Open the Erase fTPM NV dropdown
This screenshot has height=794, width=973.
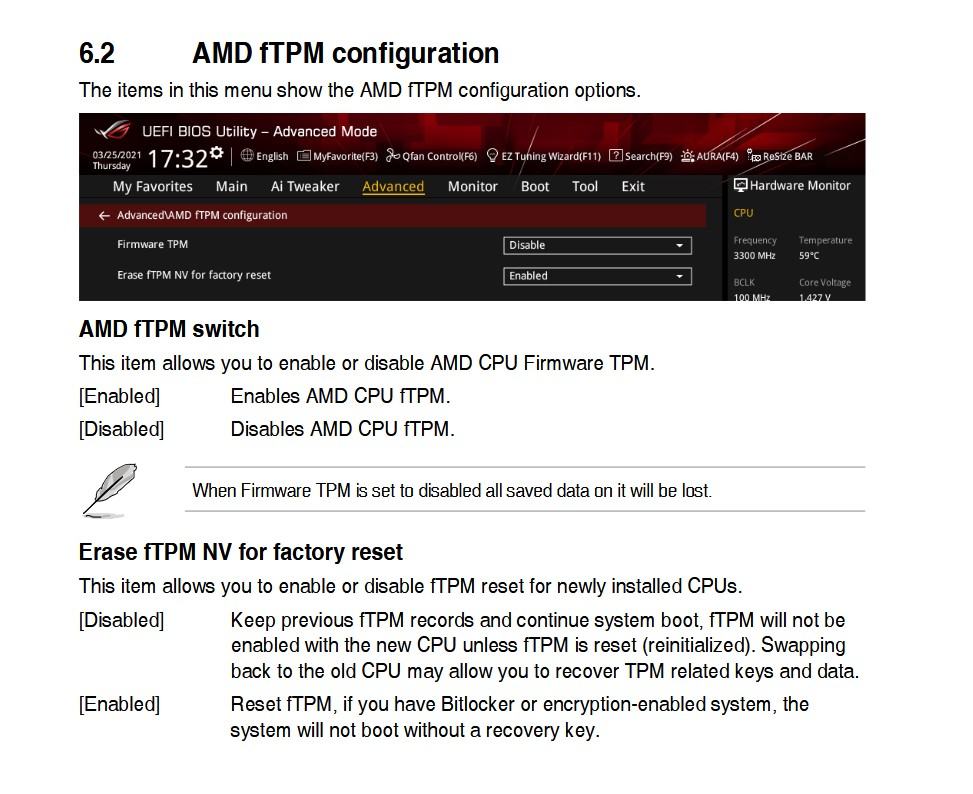coord(597,276)
